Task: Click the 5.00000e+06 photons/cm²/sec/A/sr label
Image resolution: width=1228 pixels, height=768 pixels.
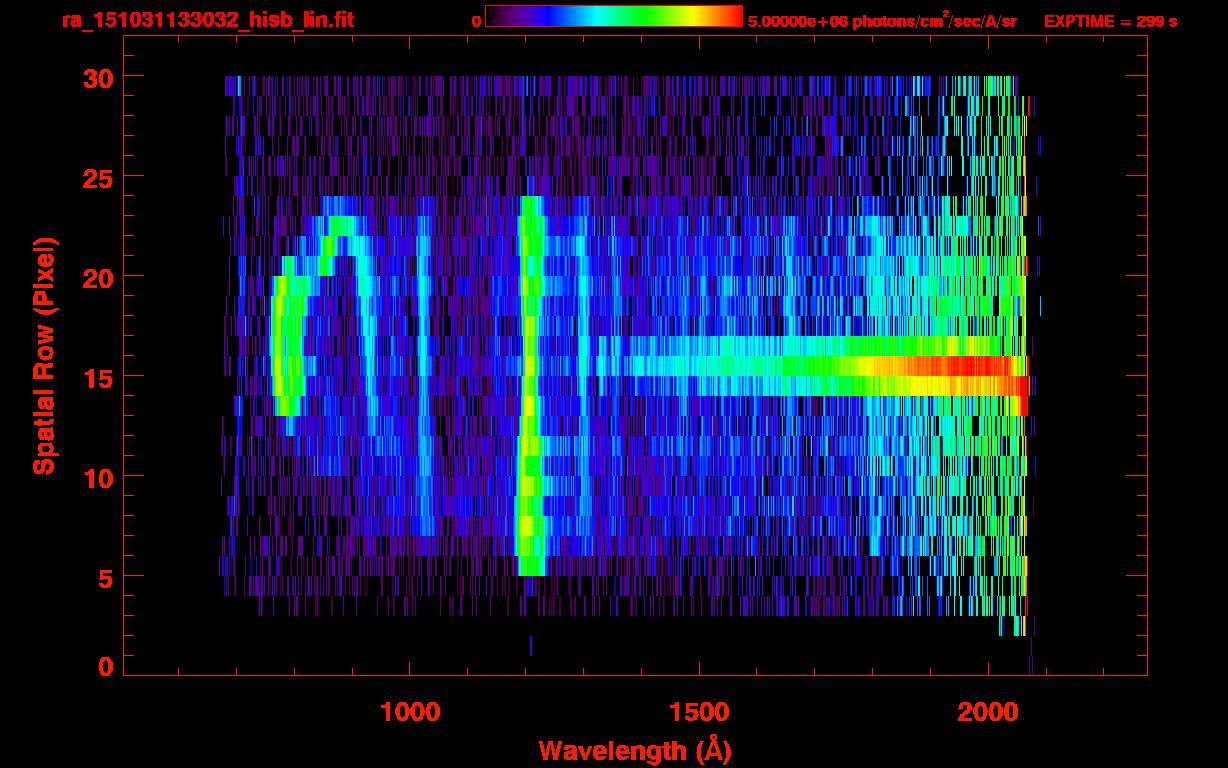Action: tap(882, 20)
